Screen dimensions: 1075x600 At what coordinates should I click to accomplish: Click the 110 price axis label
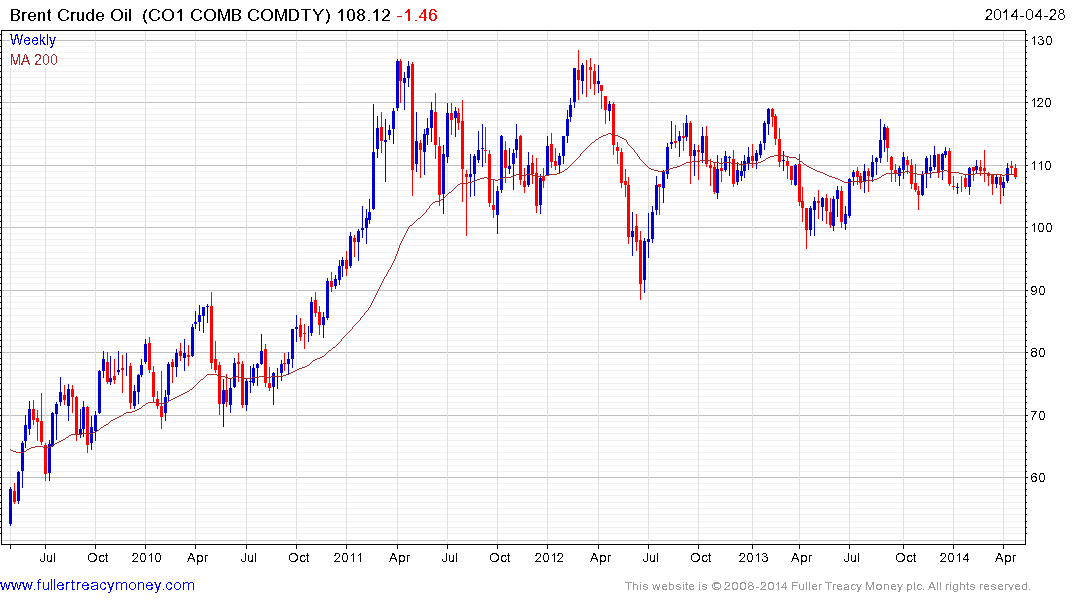1041,165
